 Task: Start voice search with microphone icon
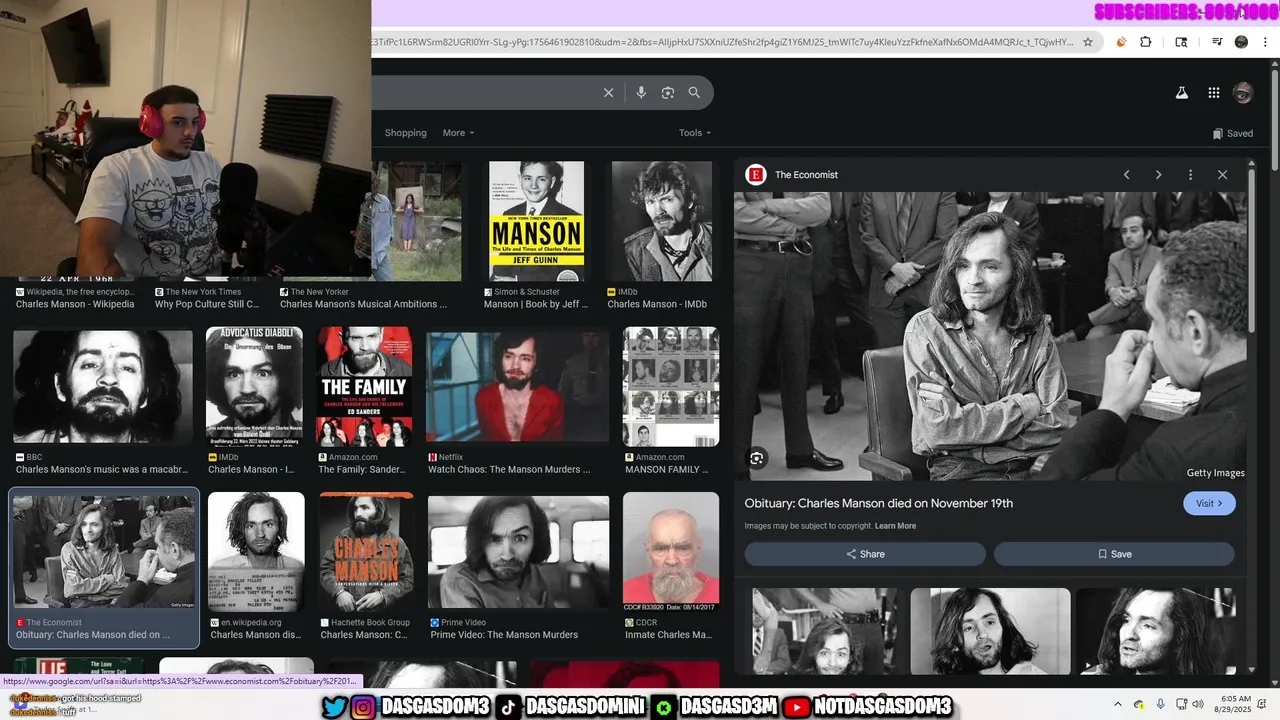click(641, 93)
